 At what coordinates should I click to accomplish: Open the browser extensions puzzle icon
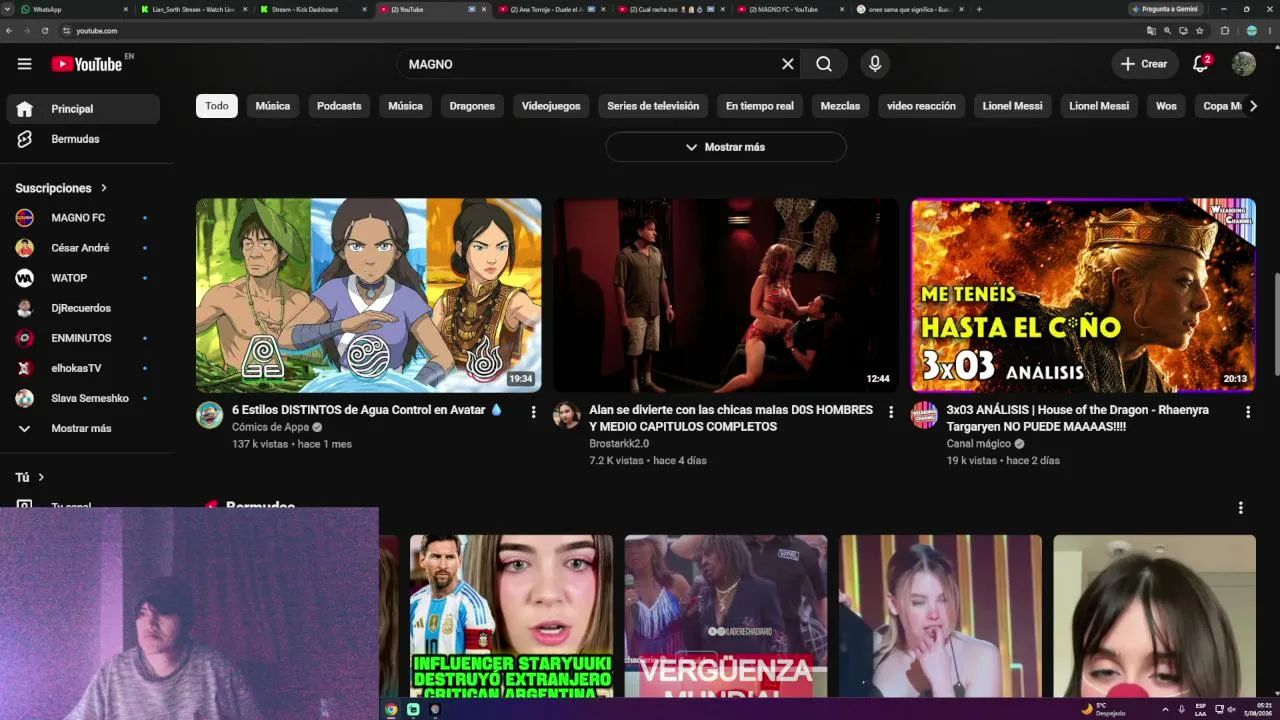[1225, 31]
